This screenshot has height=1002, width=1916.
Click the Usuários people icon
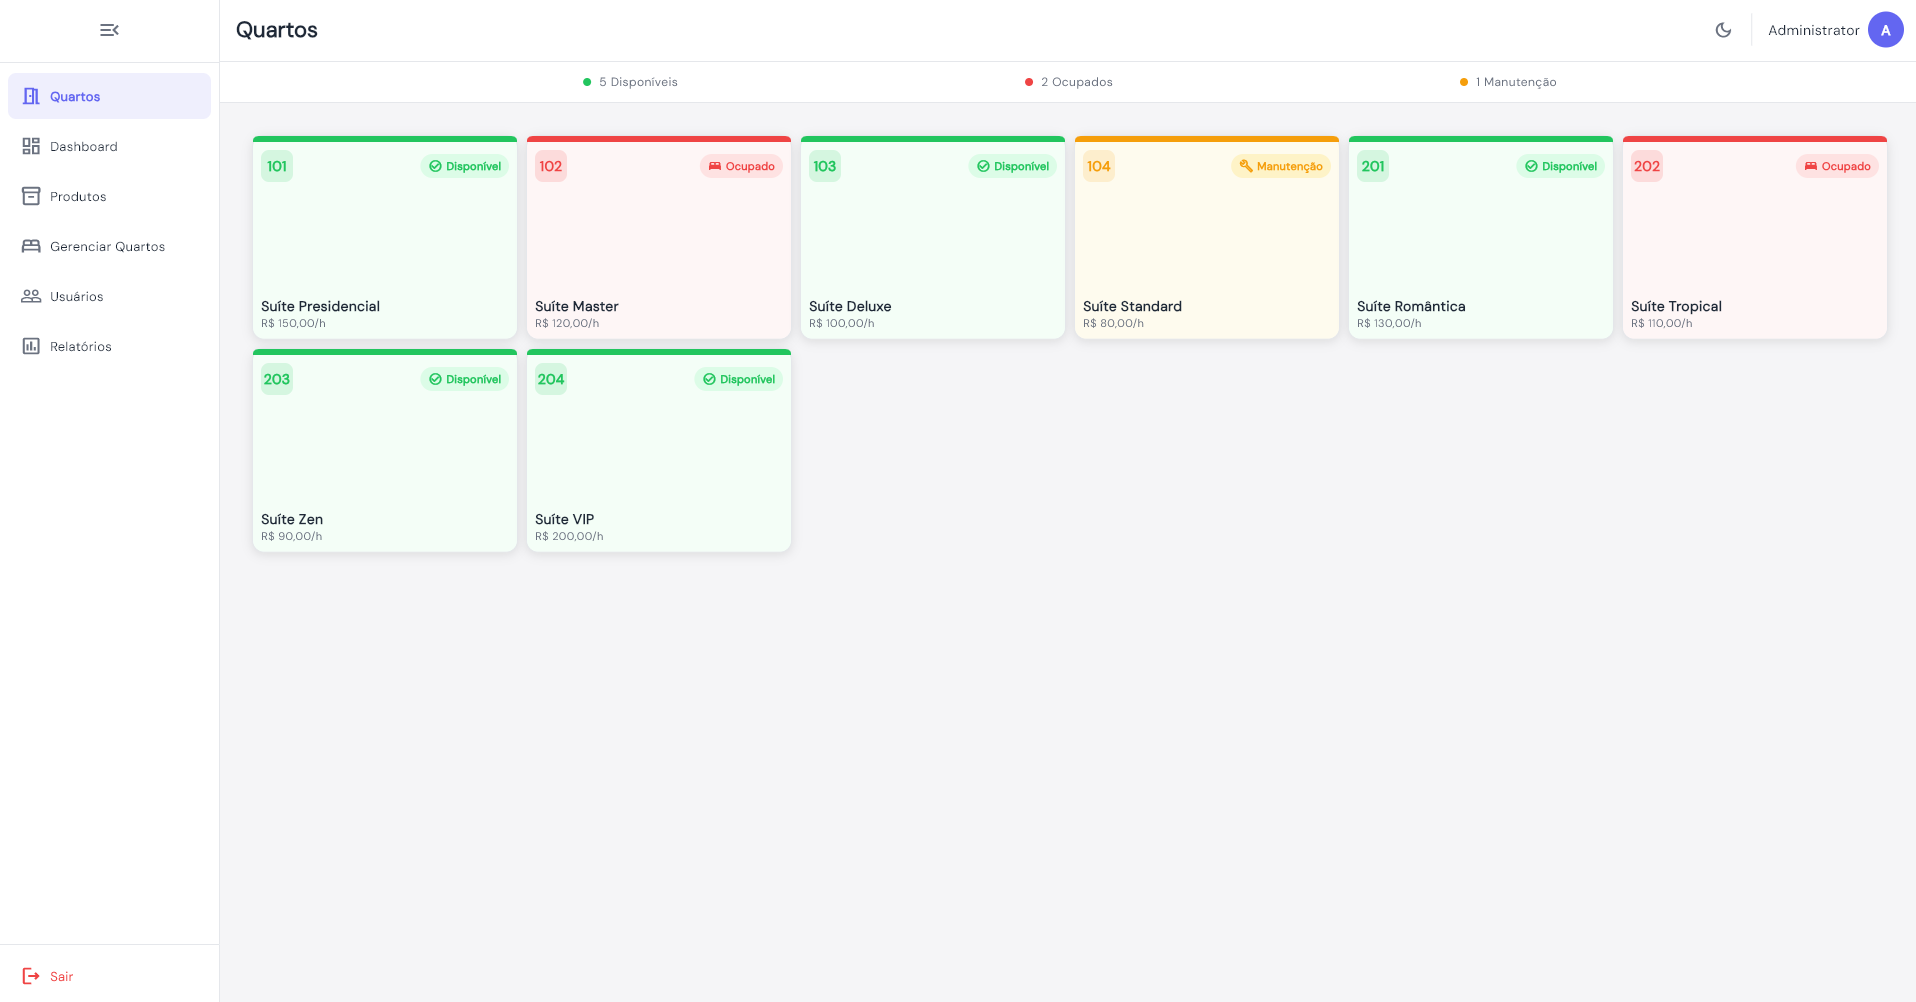pyautogui.click(x=31, y=296)
